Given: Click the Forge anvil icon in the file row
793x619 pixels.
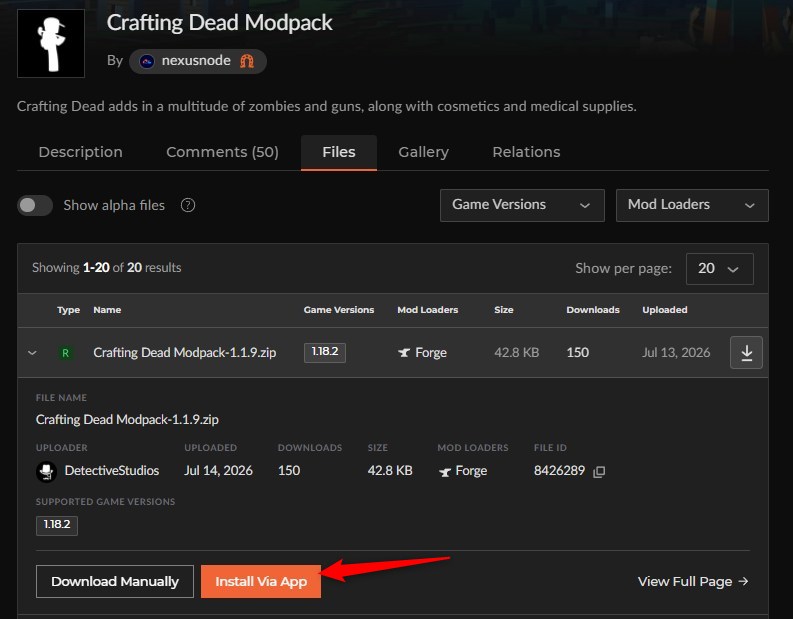Looking at the screenshot, I should (x=404, y=352).
